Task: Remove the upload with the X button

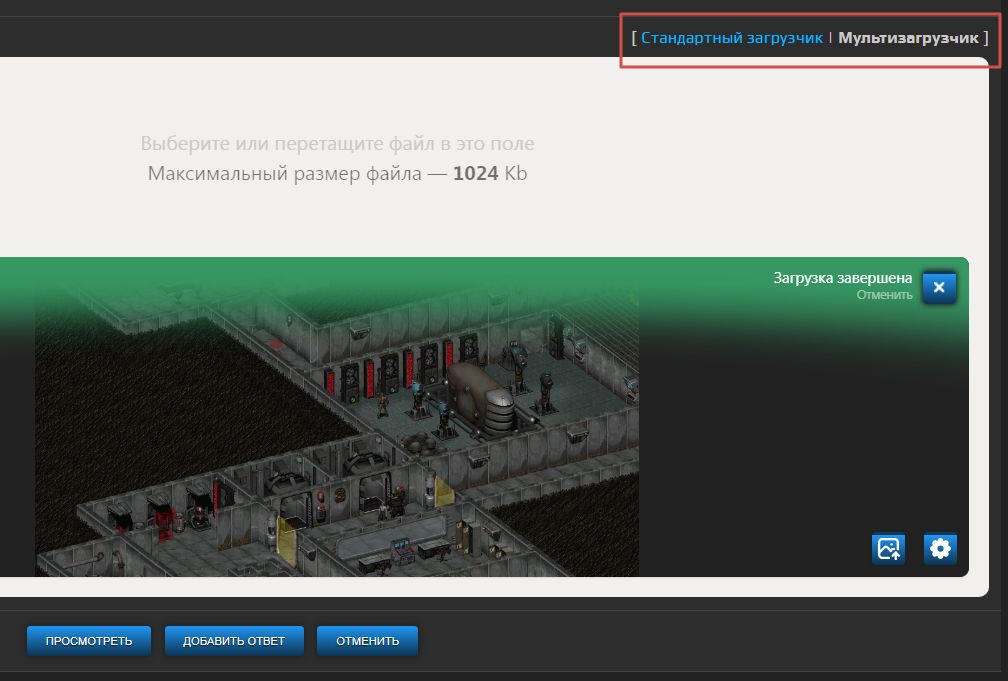Action: tap(939, 287)
